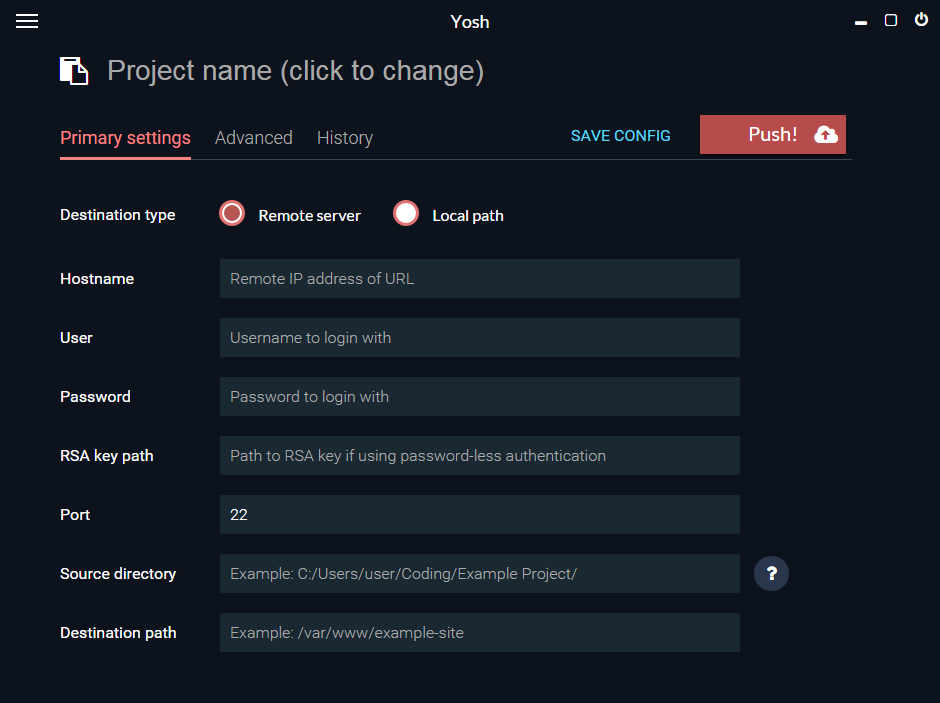Focus the User input field
This screenshot has height=703, width=940.
pyautogui.click(x=480, y=337)
